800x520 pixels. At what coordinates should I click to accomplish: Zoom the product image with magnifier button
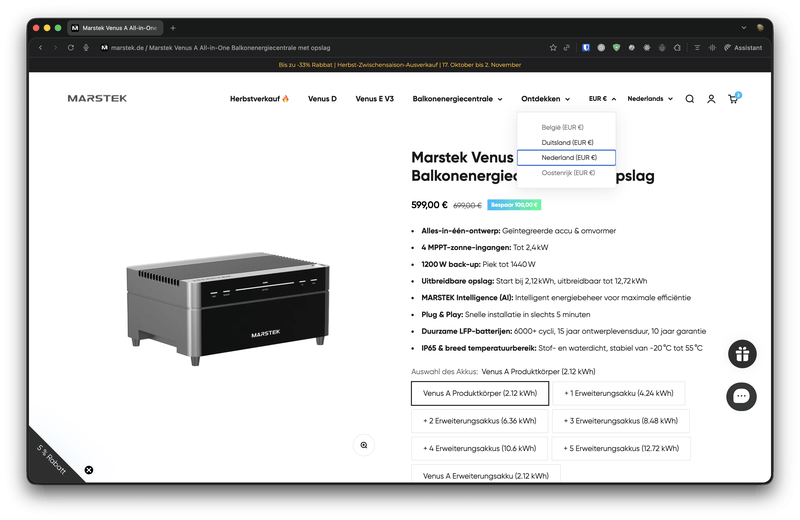[364, 445]
